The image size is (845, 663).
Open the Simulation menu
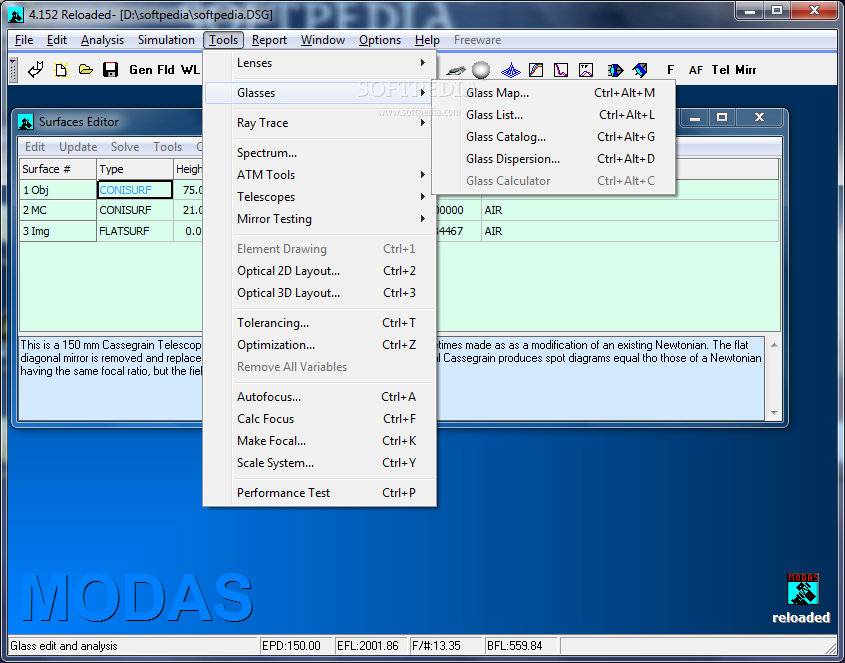166,40
